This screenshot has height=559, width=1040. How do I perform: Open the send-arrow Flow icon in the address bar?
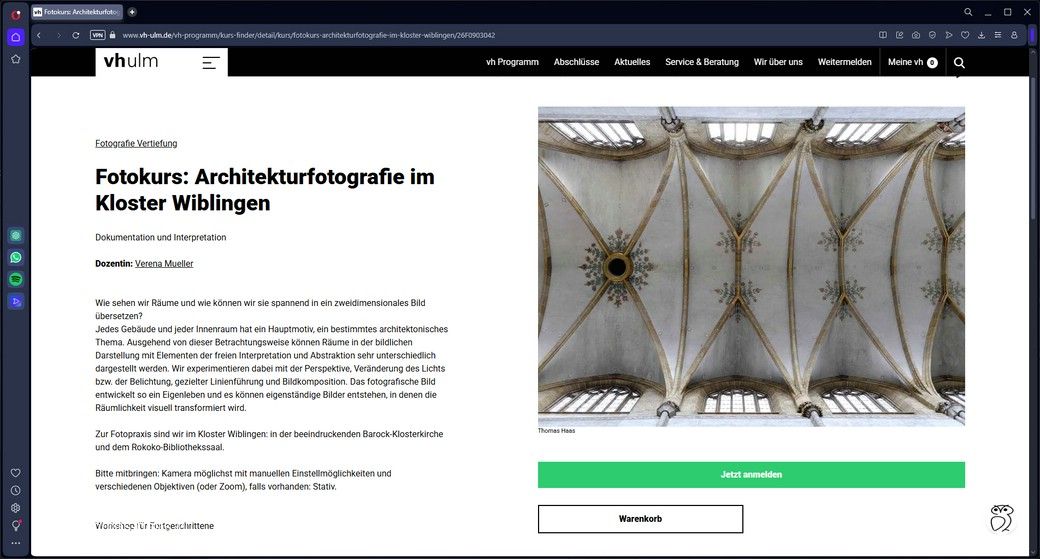pos(948,35)
